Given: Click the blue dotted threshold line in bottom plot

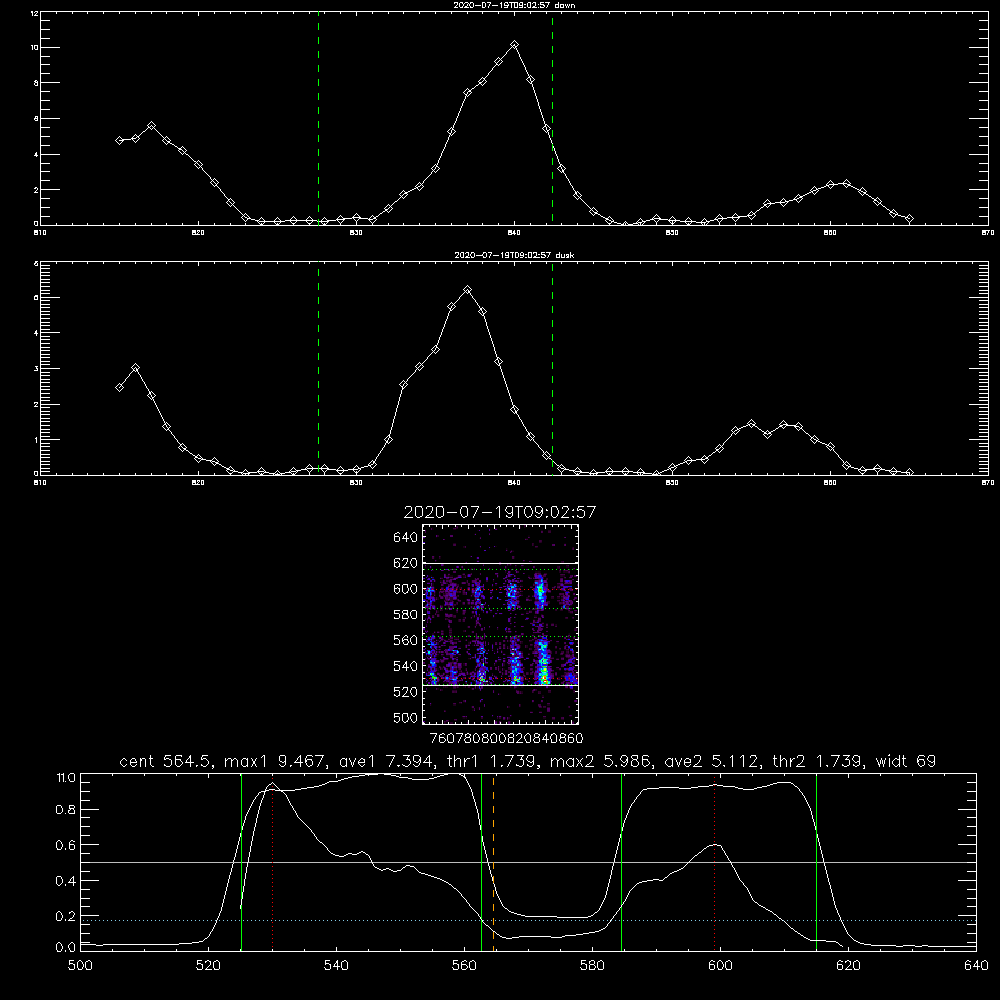Looking at the screenshot, I should (x=528, y=920).
